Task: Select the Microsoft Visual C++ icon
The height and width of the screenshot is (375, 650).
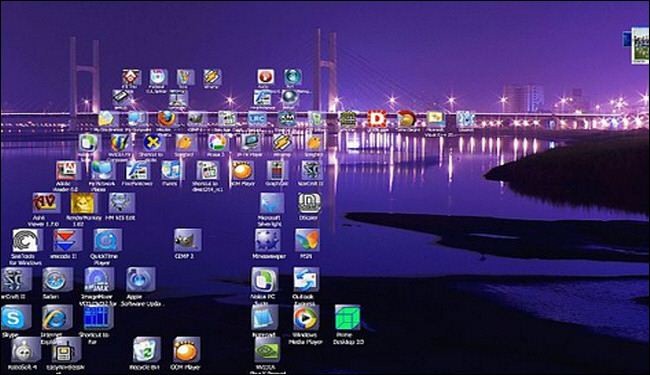Action: point(436,119)
